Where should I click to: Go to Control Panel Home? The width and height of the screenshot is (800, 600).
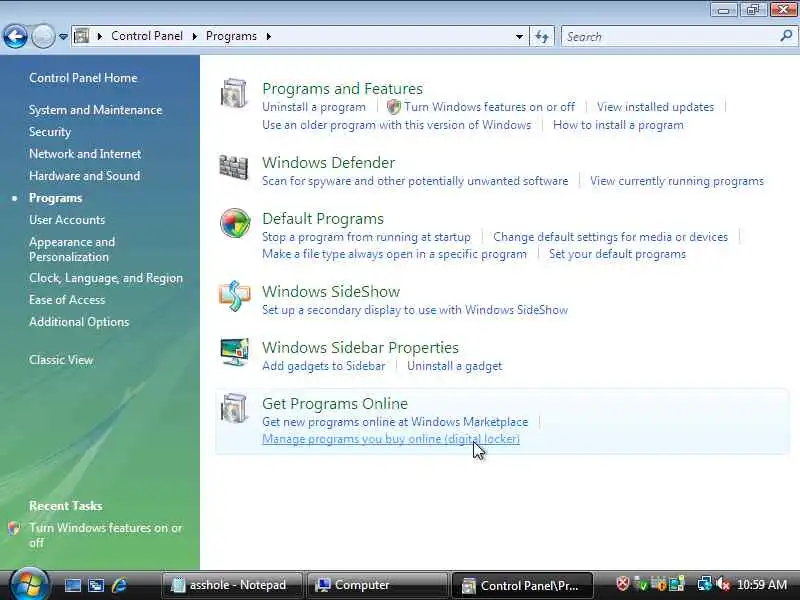[x=83, y=78]
